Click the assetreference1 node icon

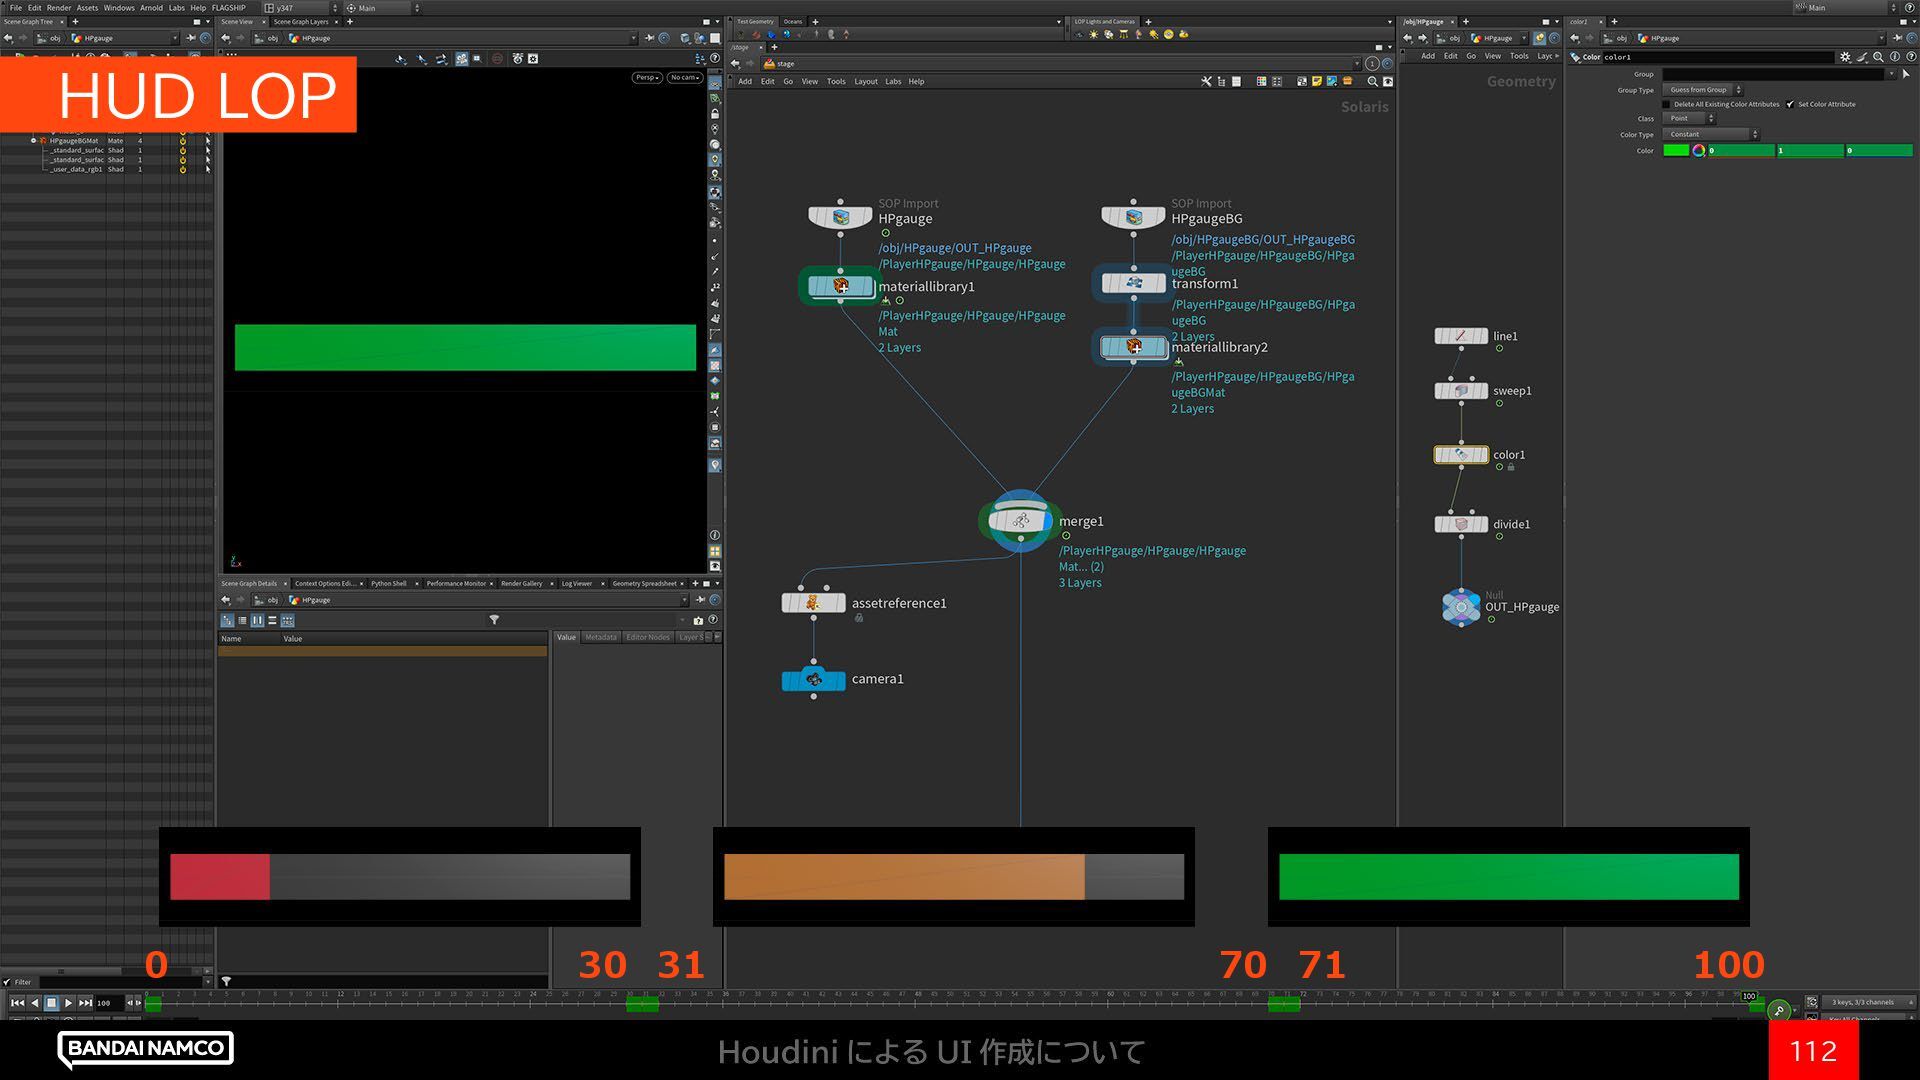coord(813,603)
